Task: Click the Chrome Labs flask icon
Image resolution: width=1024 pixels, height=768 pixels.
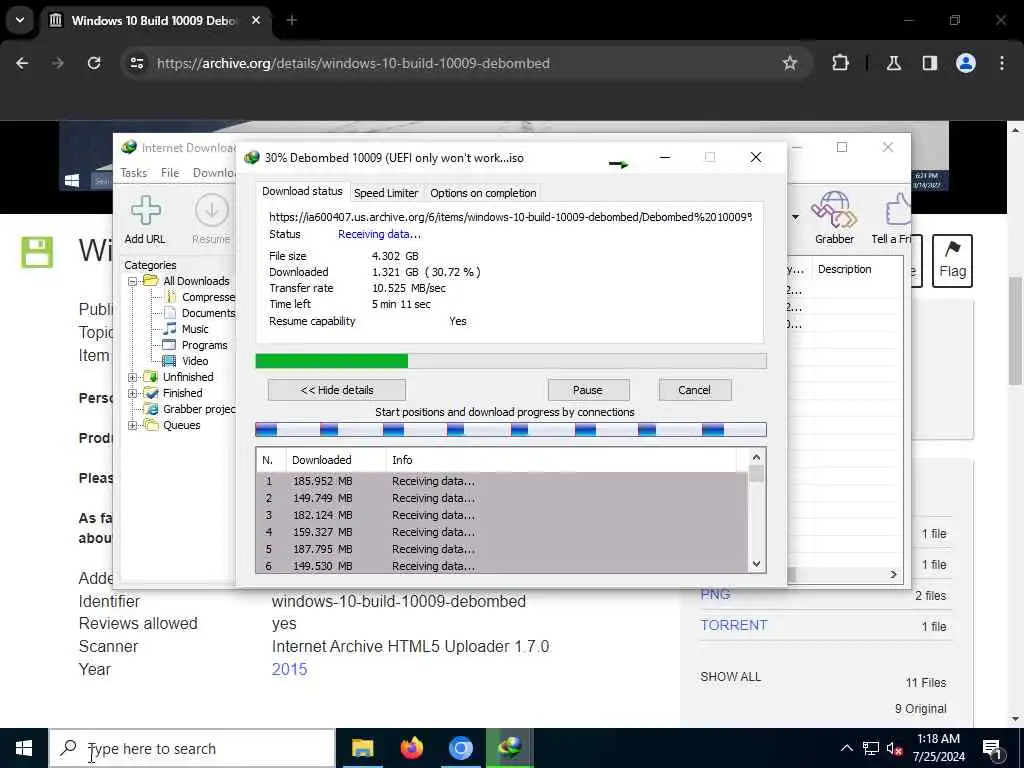Action: 894,63
